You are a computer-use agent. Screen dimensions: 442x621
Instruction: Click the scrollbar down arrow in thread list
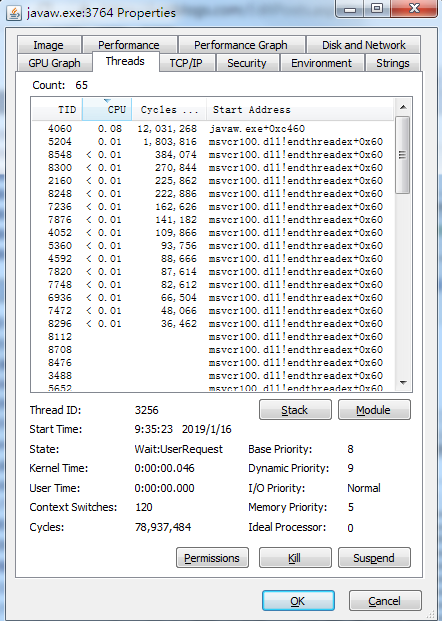coord(403,383)
